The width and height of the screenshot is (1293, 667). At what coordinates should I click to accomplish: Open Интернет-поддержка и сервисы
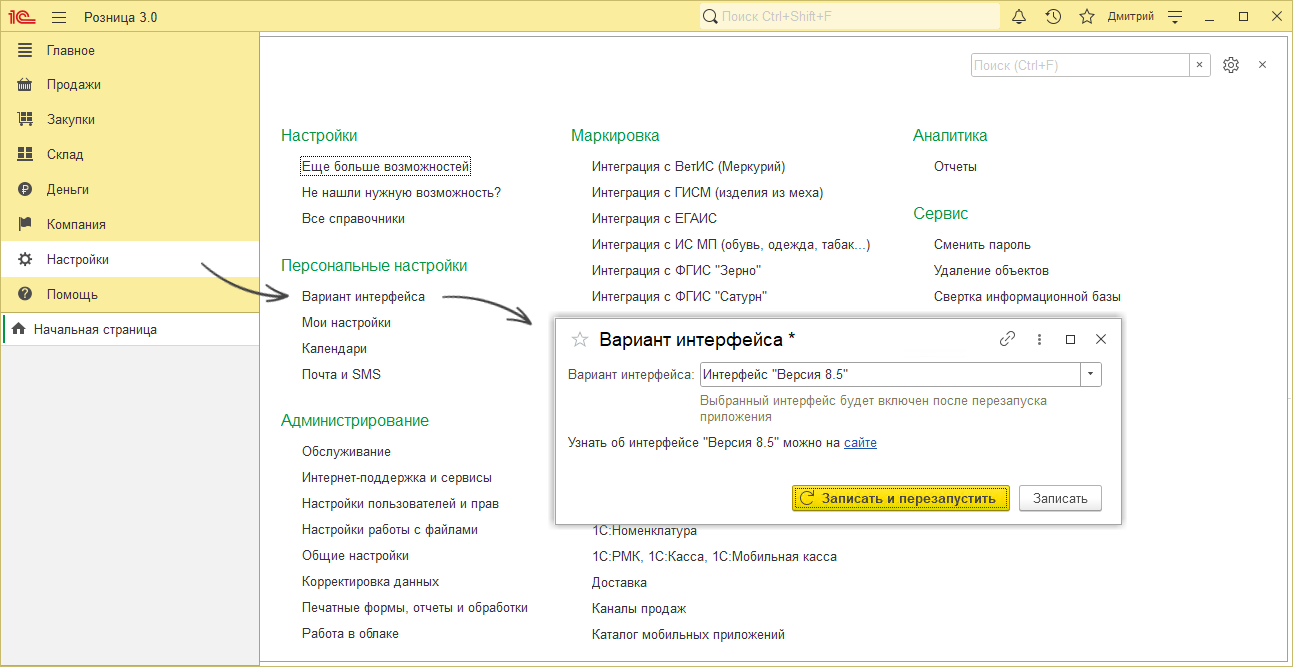coord(397,478)
